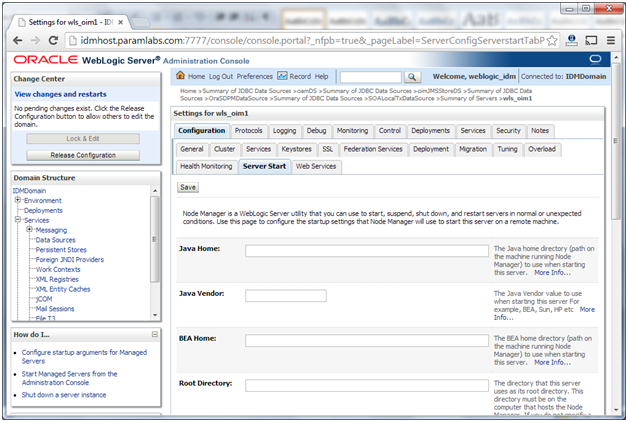This screenshot has height=422, width=628.
Task: Click the cast screen icon
Action: [x=591, y=40]
